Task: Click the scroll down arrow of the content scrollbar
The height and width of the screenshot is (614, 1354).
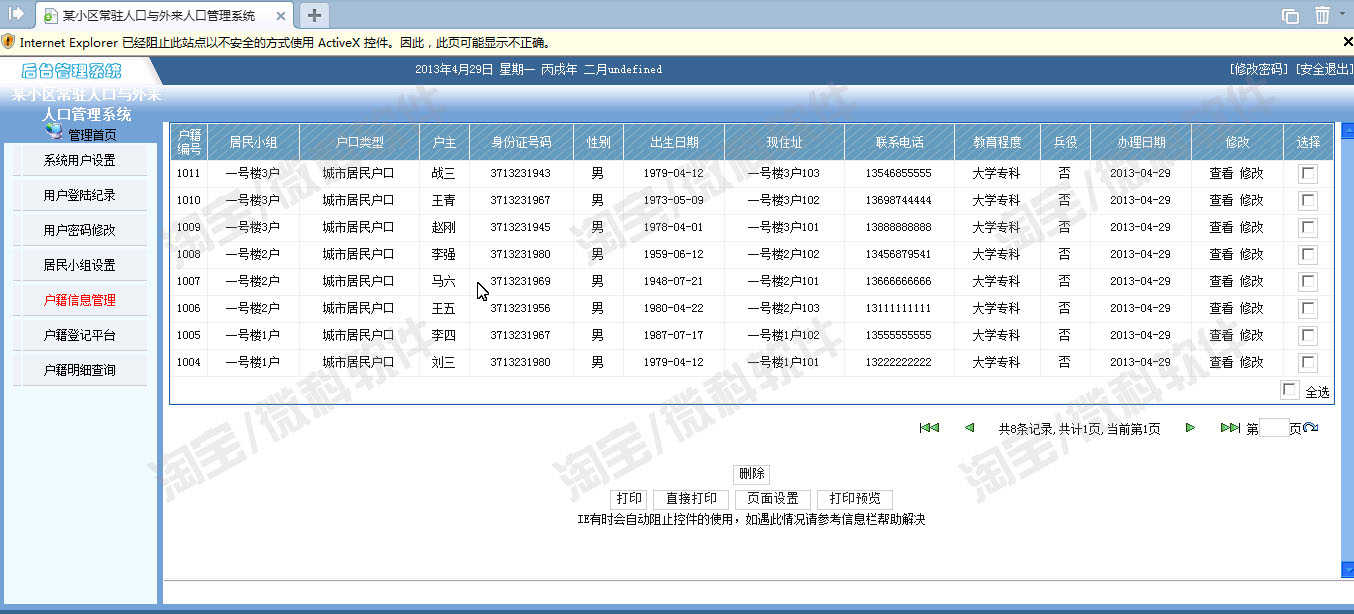Action: click(x=1346, y=569)
